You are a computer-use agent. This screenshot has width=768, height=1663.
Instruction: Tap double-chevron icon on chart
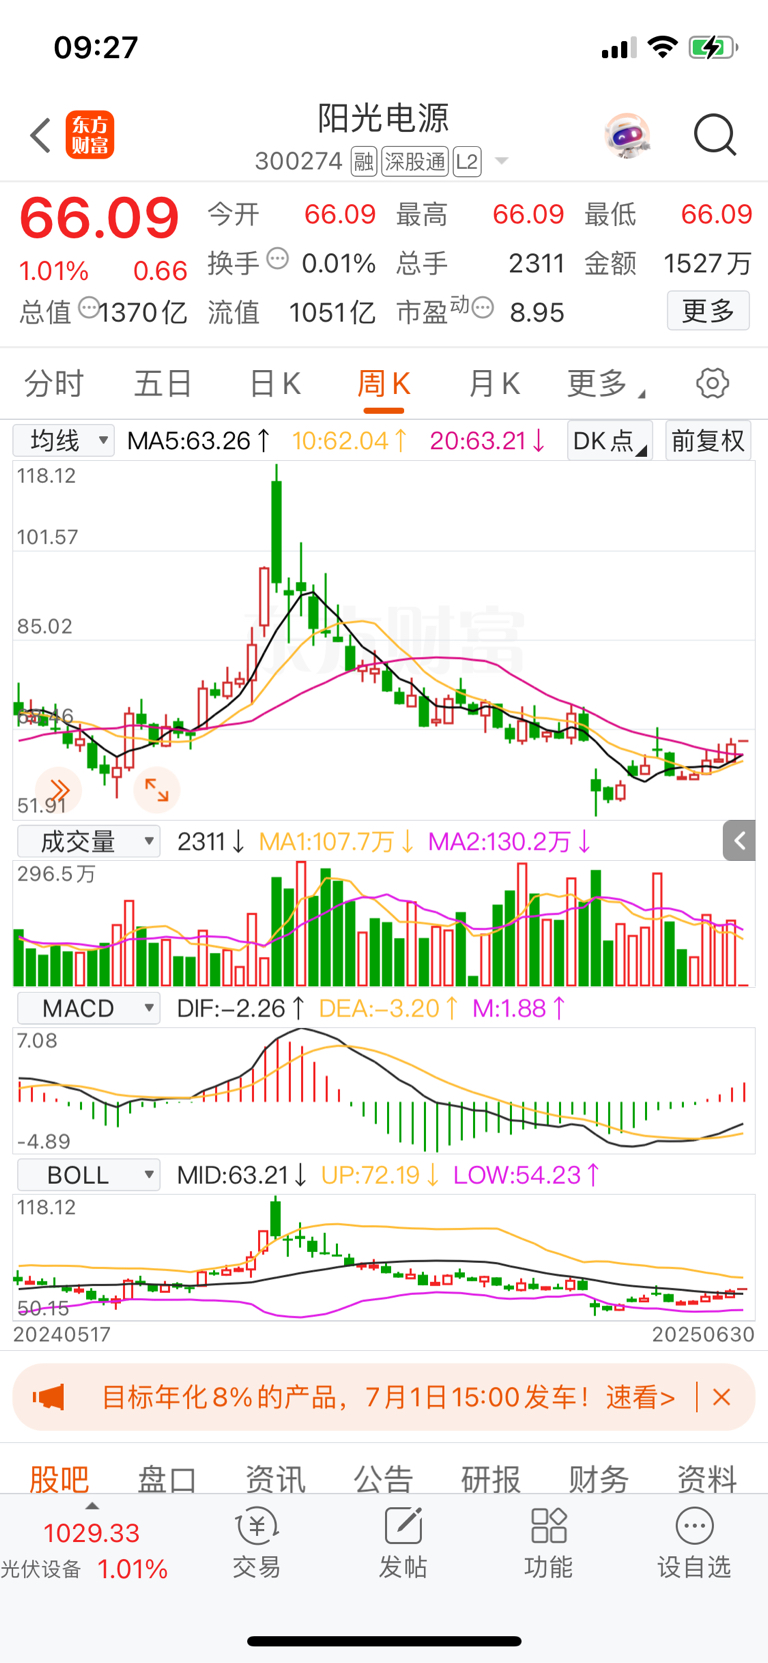click(58, 790)
